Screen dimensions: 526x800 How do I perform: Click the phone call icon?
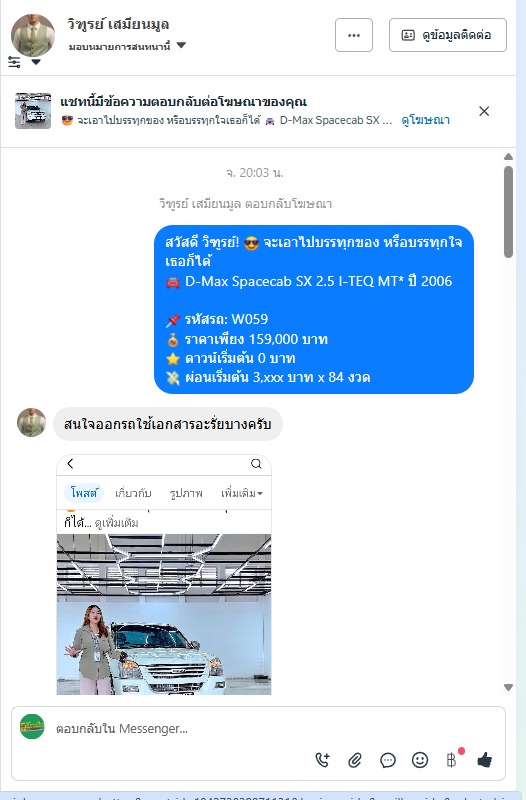tap(322, 760)
